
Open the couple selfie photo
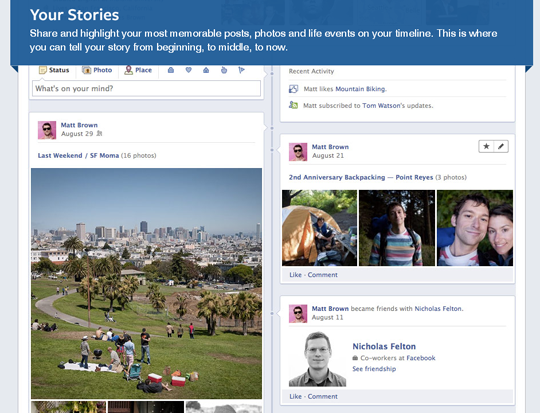coord(475,228)
